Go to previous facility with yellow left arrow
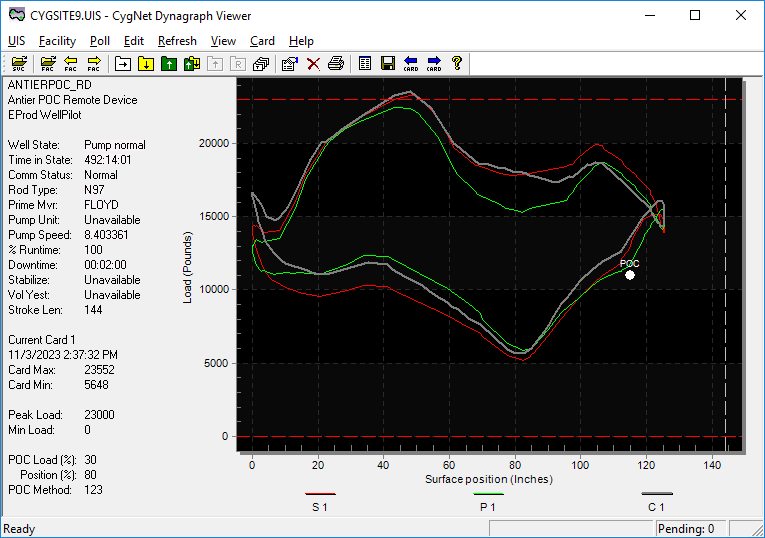Viewport: 765px width, 538px height. 71,63
